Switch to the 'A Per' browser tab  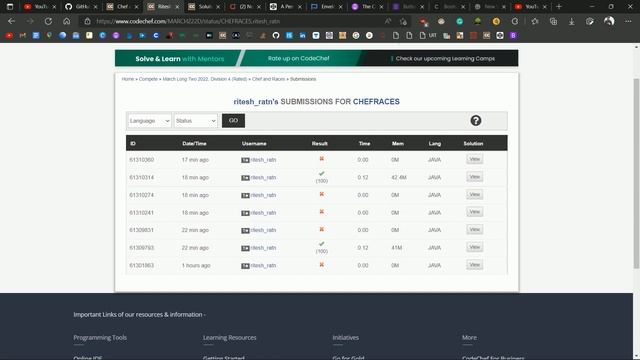click(x=285, y=7)
